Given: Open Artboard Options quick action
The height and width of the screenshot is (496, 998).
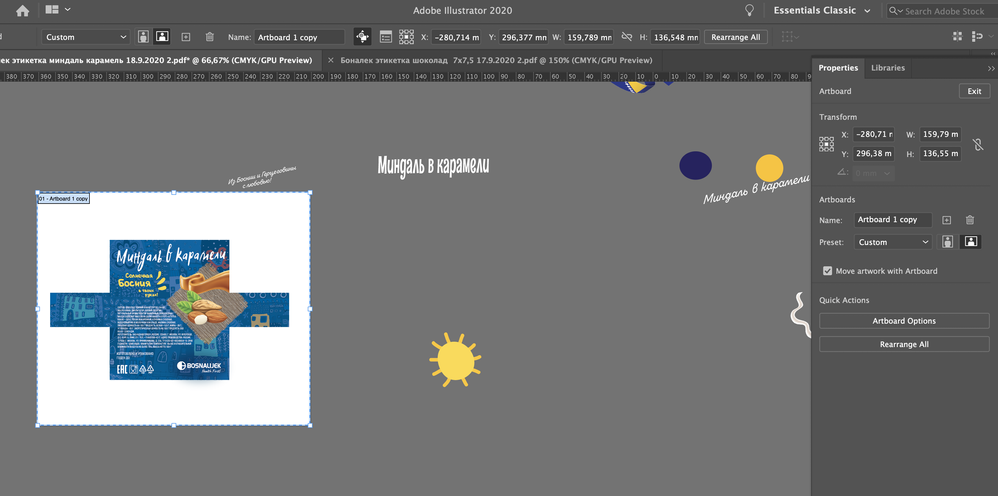Looking at the screenshot, I should (x=904, y=321).
